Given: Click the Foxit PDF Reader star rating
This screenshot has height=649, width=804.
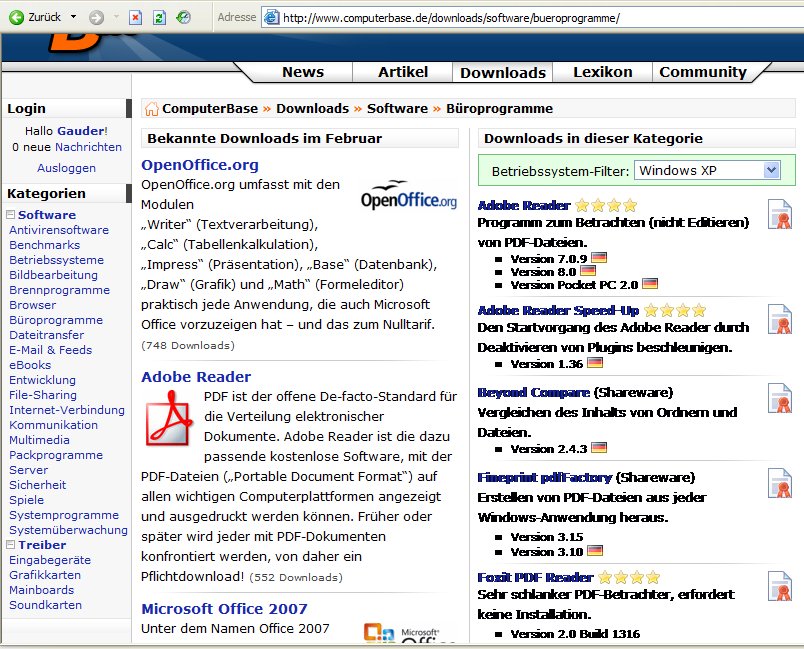Looking at the screenshot, I should click(629, 578).
